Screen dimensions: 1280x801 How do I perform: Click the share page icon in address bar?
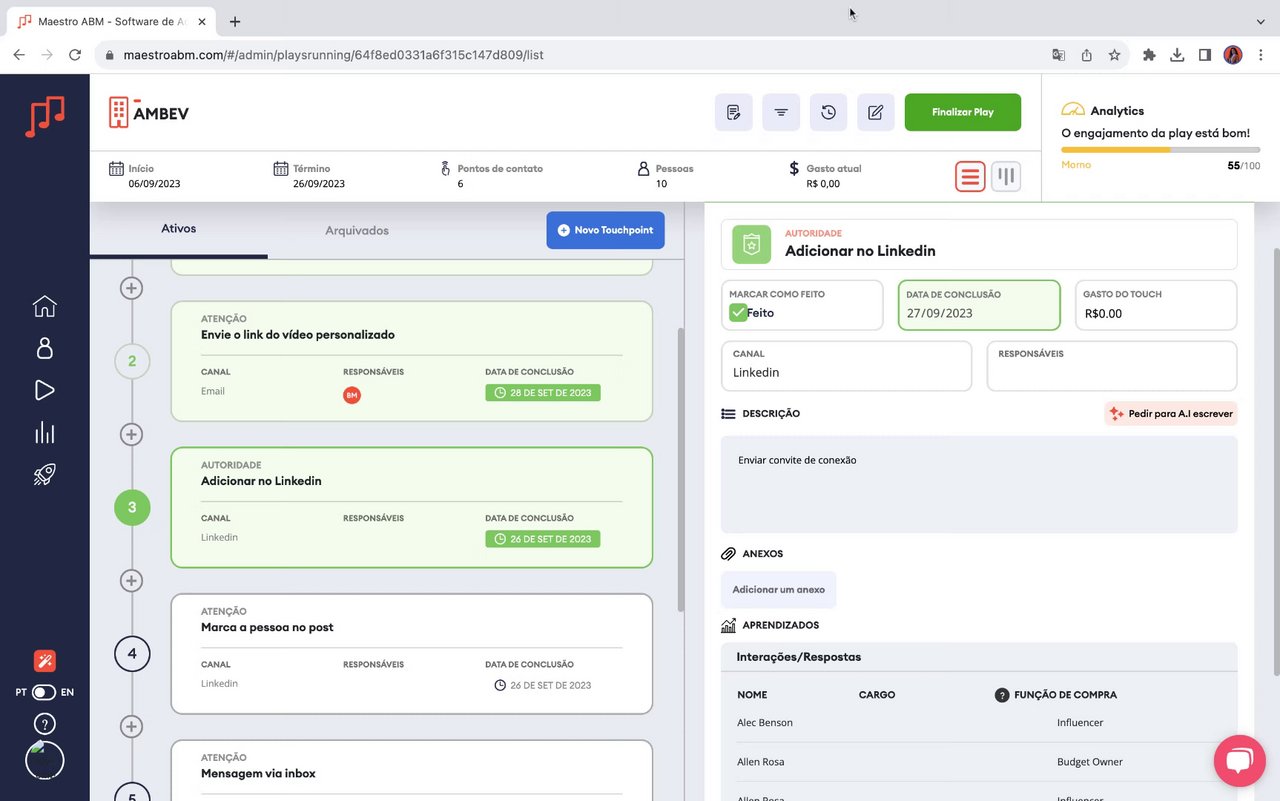coord(1086,55)
